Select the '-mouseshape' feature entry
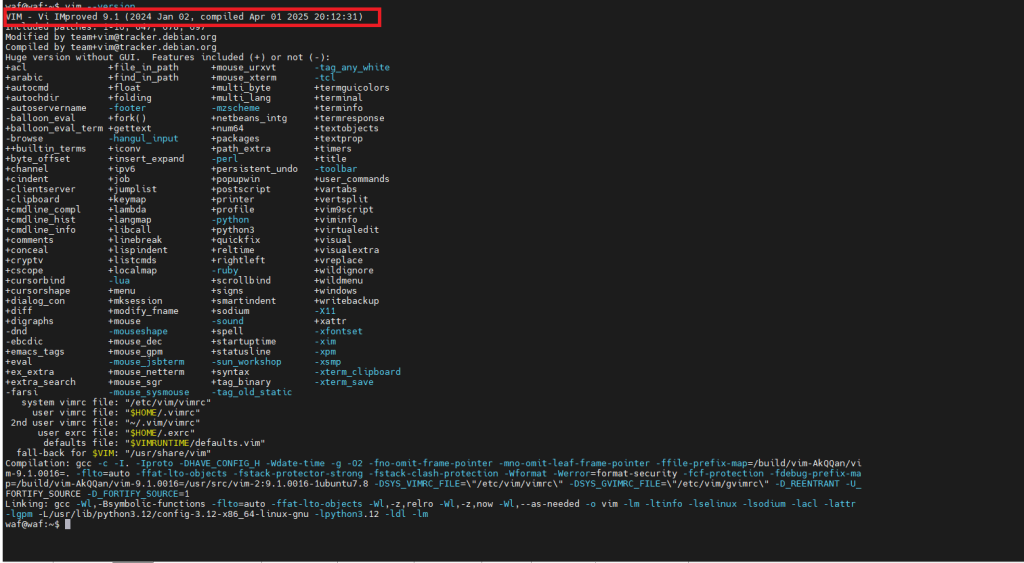 138,331
